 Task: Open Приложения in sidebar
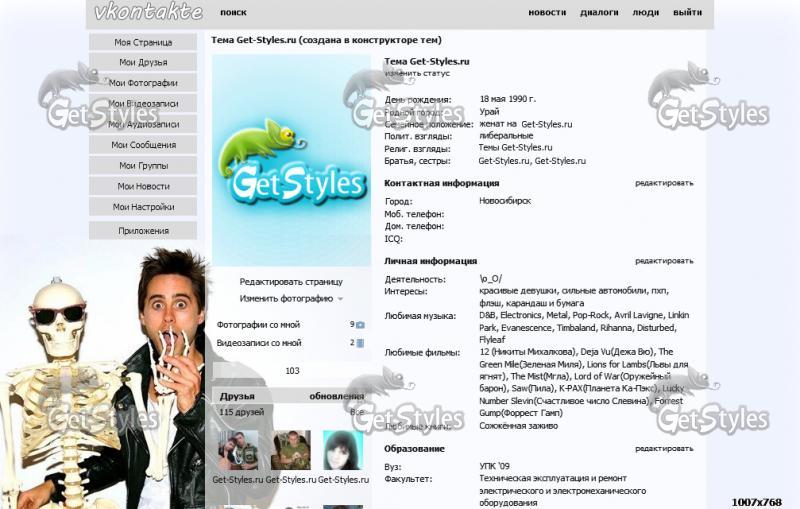[x=143, y=231]
